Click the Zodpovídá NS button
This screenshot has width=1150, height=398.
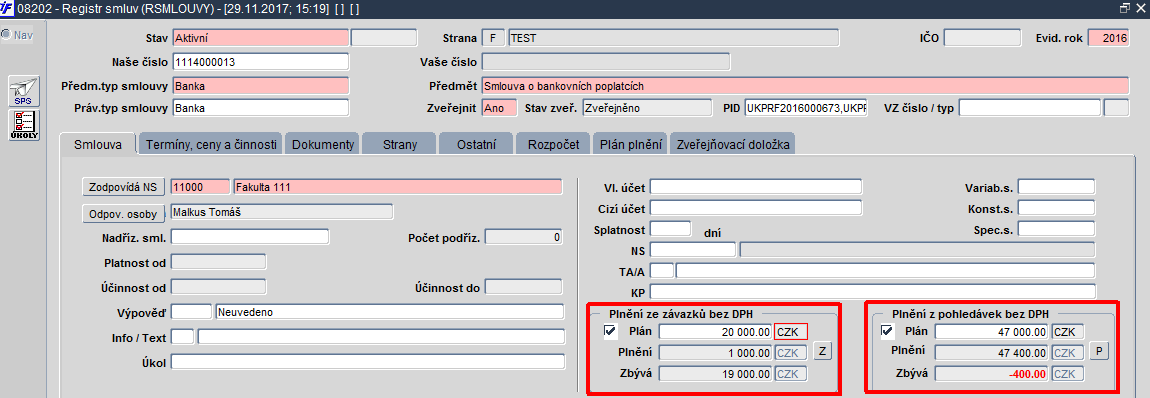(123, 187)
